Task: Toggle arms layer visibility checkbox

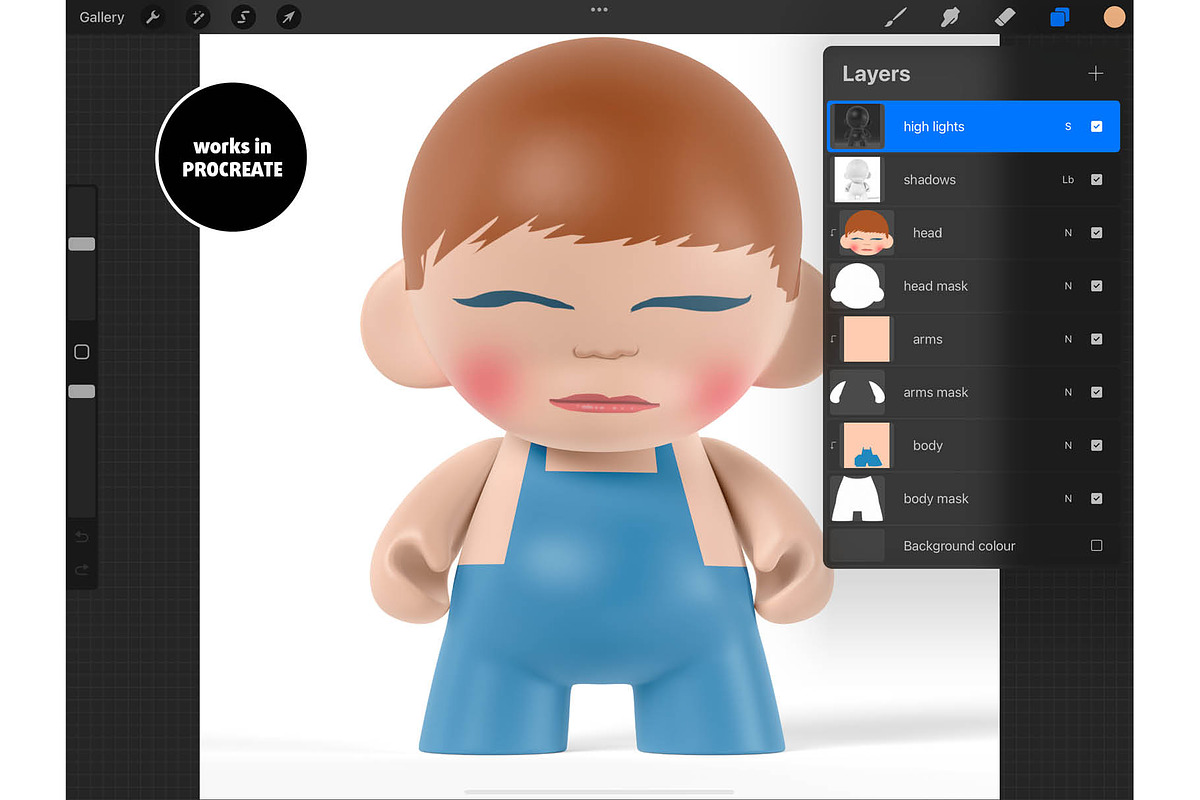Action: 1097,339
